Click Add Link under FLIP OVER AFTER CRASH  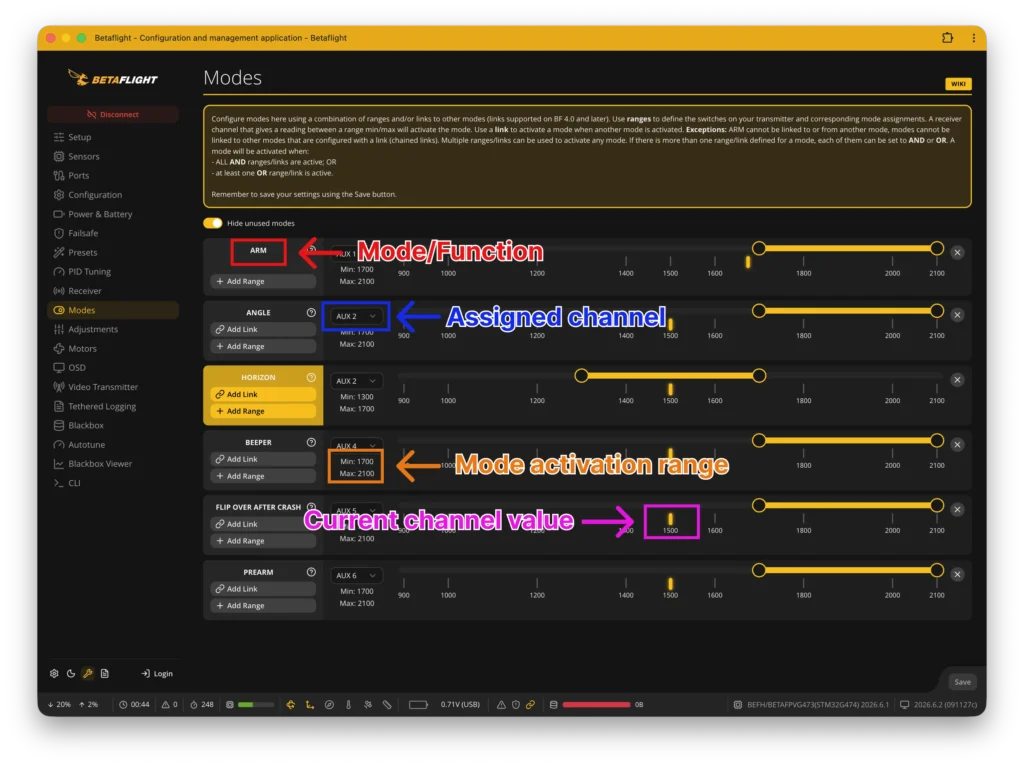click(263, 524)
